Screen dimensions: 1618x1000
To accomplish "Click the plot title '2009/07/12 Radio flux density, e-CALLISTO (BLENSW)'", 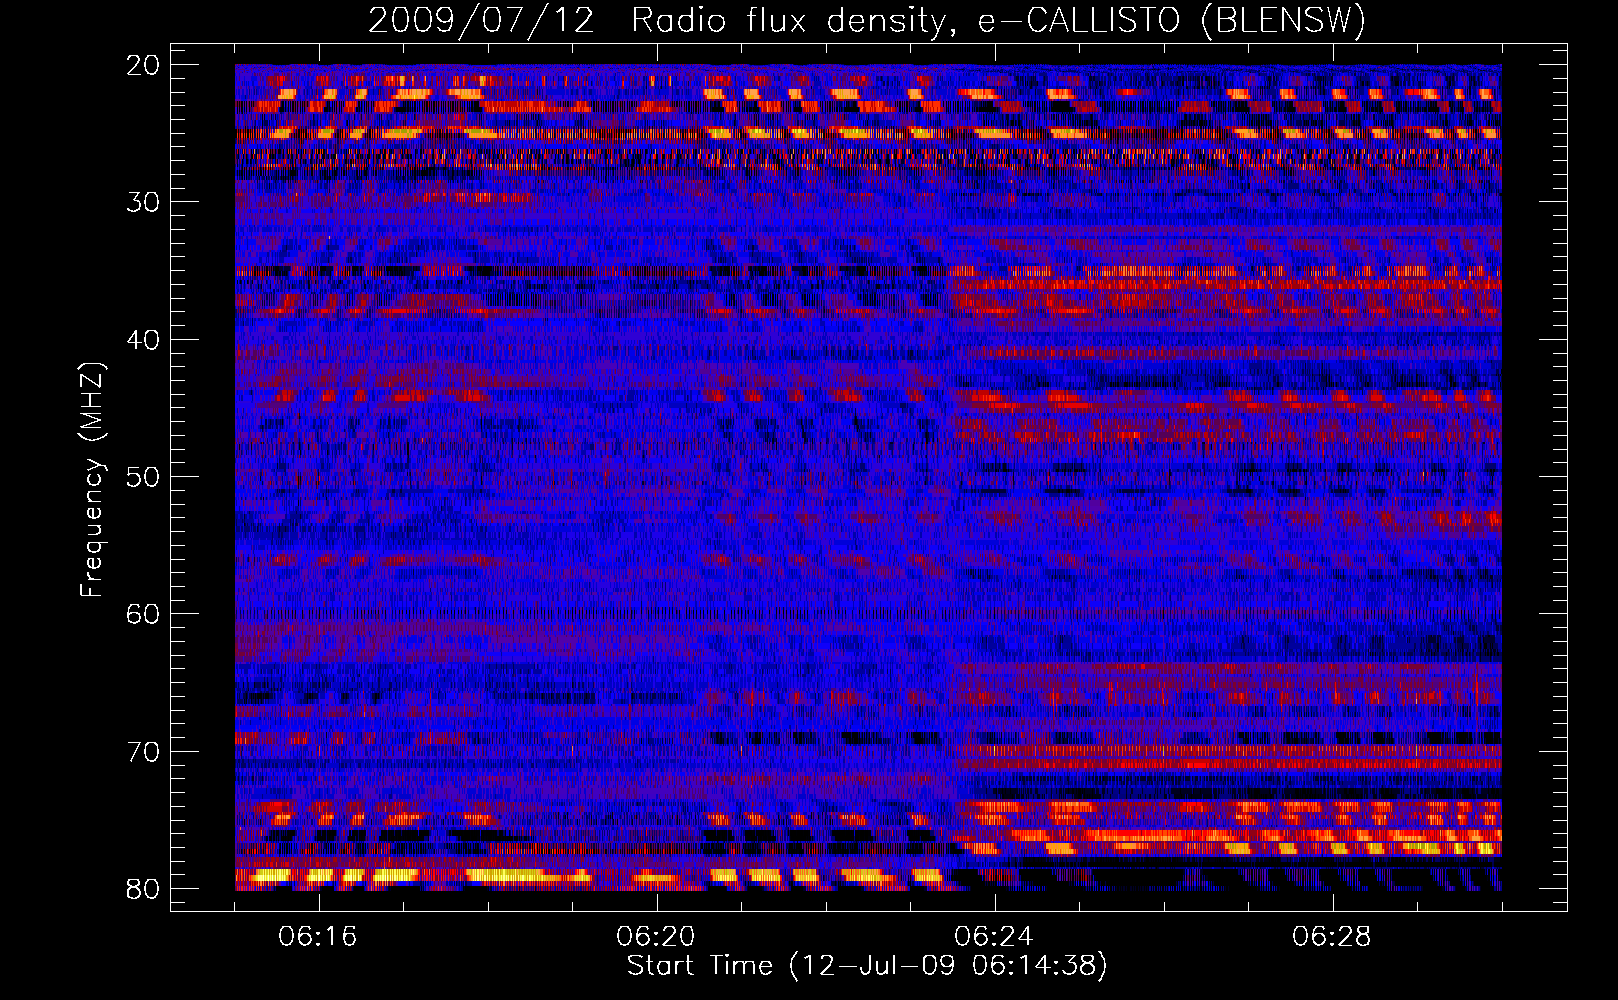I will click(x=867, y=21).
